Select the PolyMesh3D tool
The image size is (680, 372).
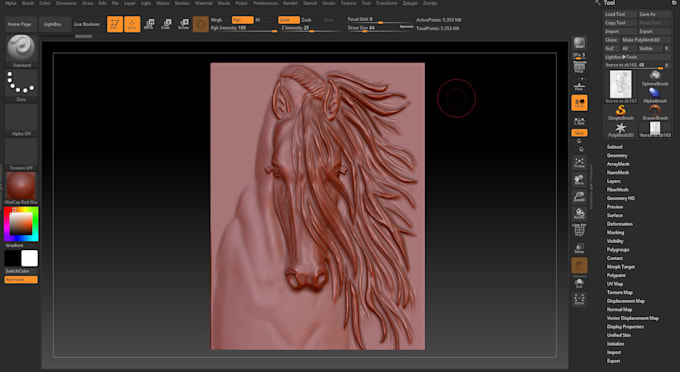[621, 129]
